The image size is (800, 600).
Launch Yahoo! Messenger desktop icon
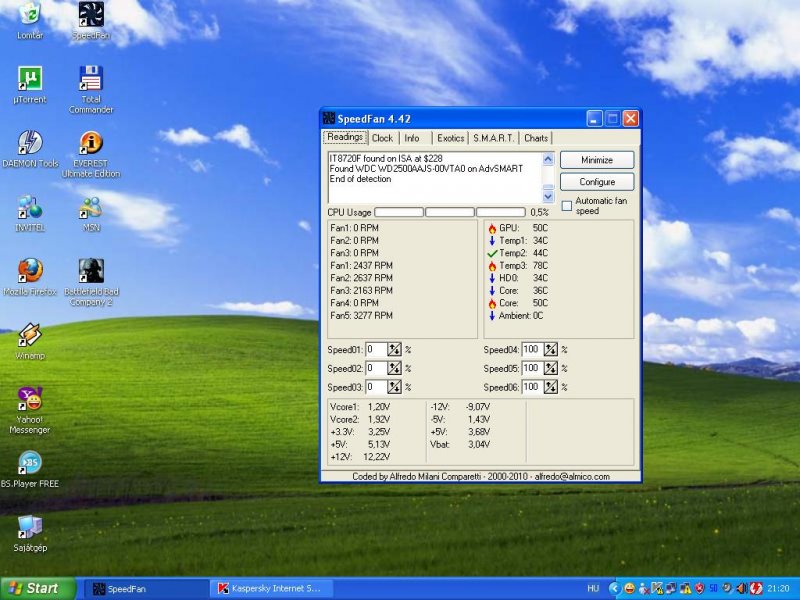(30, 411)
